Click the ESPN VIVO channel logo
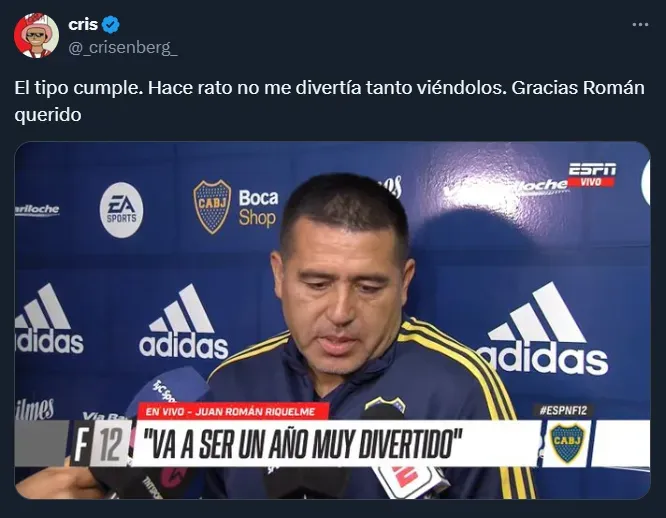The width and height of the screenshot is (666, 518). 592,175
